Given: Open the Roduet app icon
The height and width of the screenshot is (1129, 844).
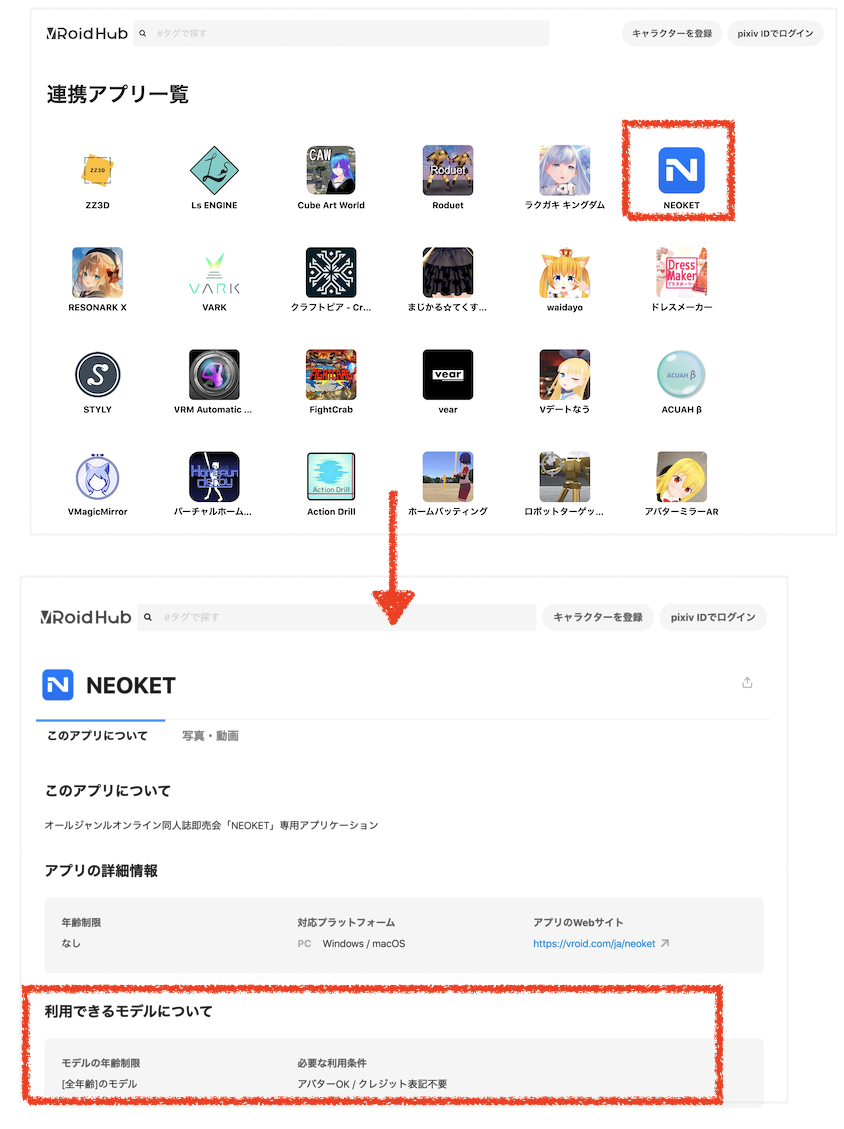Looking at the screenshot, I should pyautogui.click(x=448, y=170).
